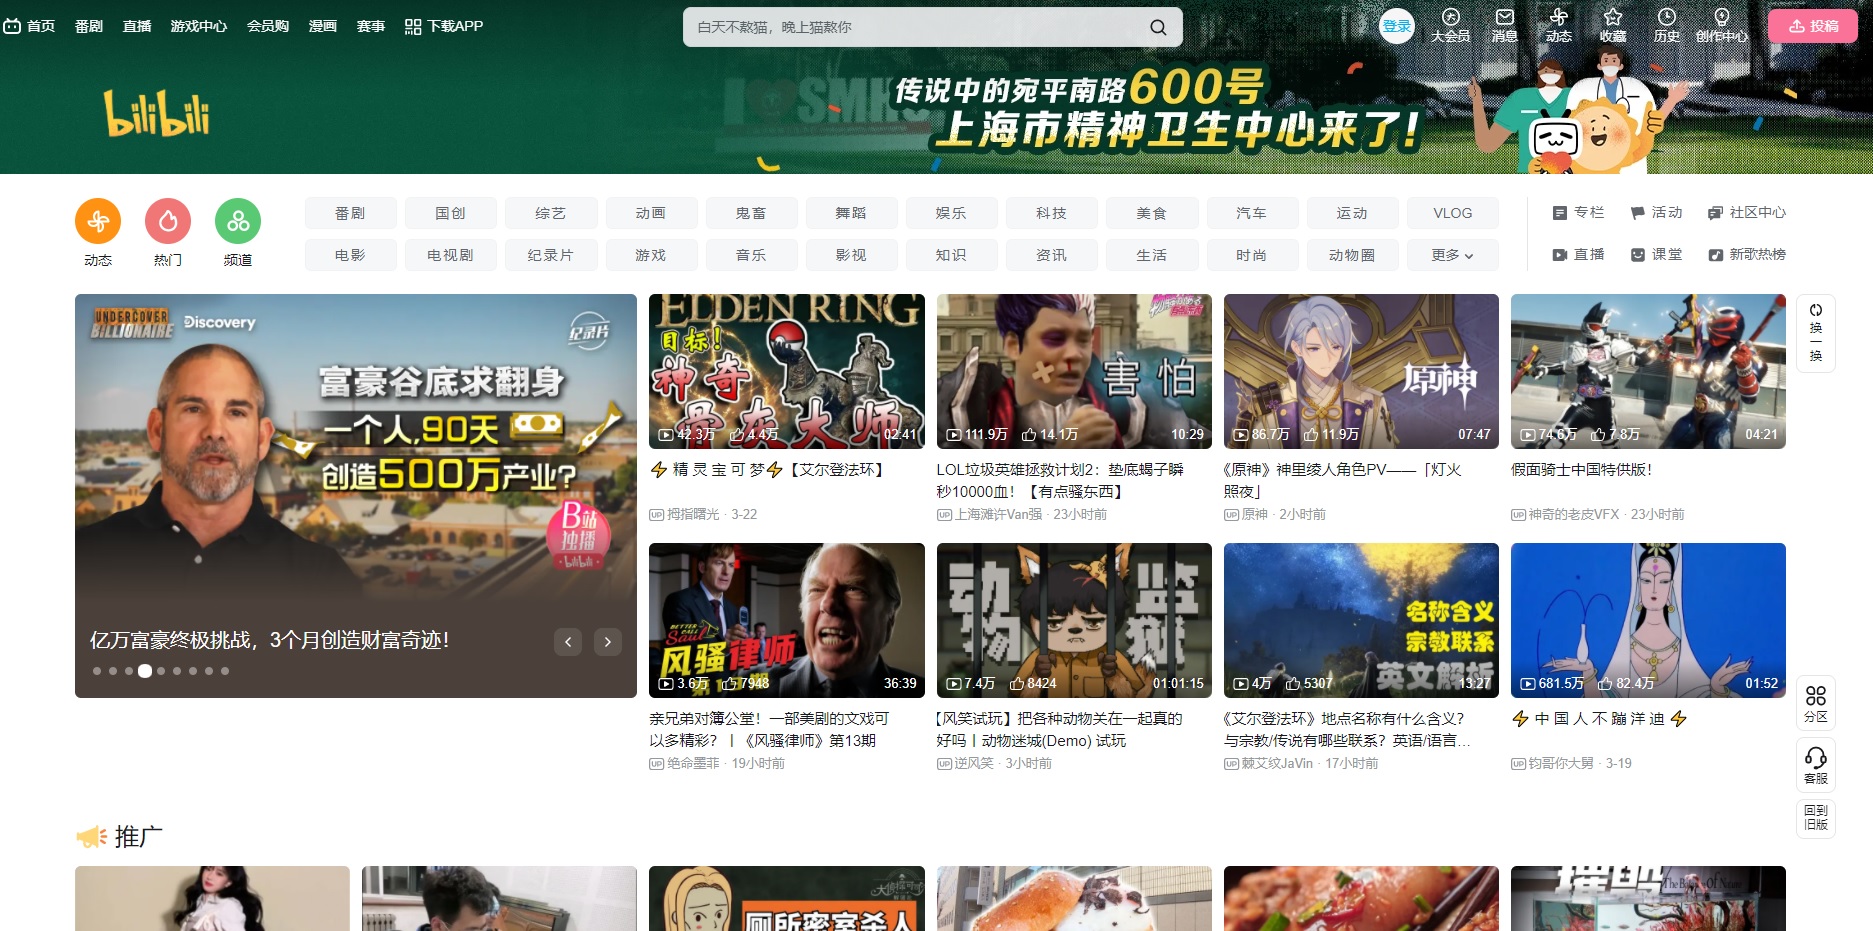Select the VLOG category tag
Image resolution: width=1873 pixels, height=931 pixels.
[x=1452, y=213]
